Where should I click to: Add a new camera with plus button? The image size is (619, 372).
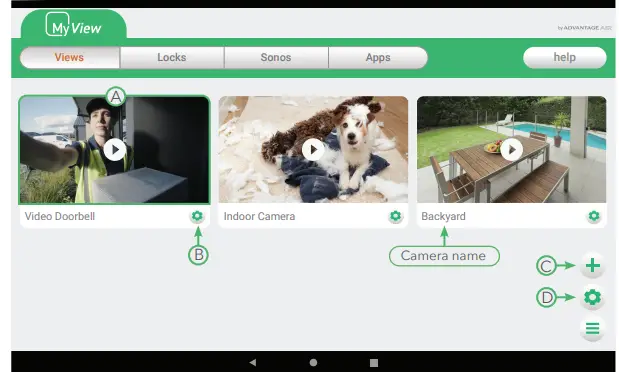[x=593, y=265]
